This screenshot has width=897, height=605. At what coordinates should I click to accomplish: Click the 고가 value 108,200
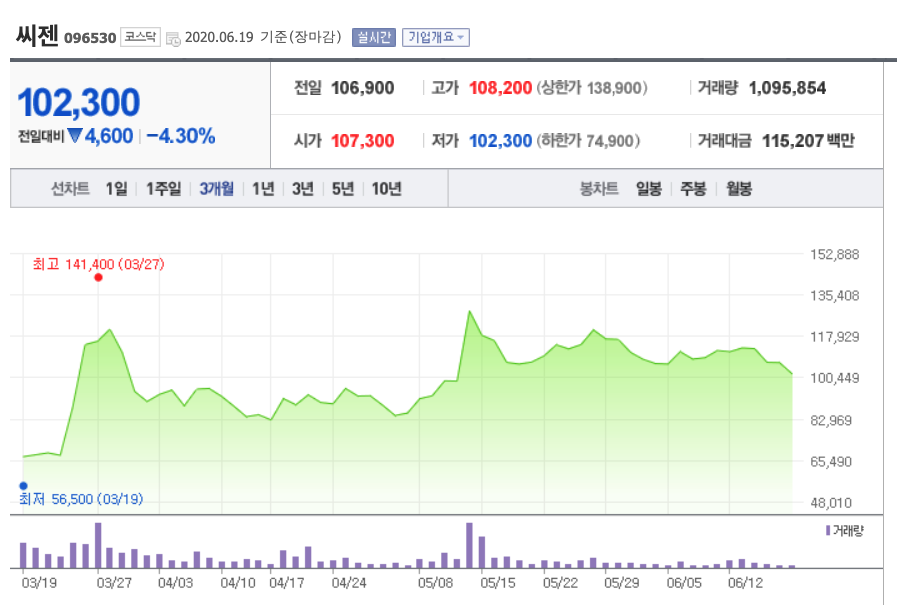[501, 87]
